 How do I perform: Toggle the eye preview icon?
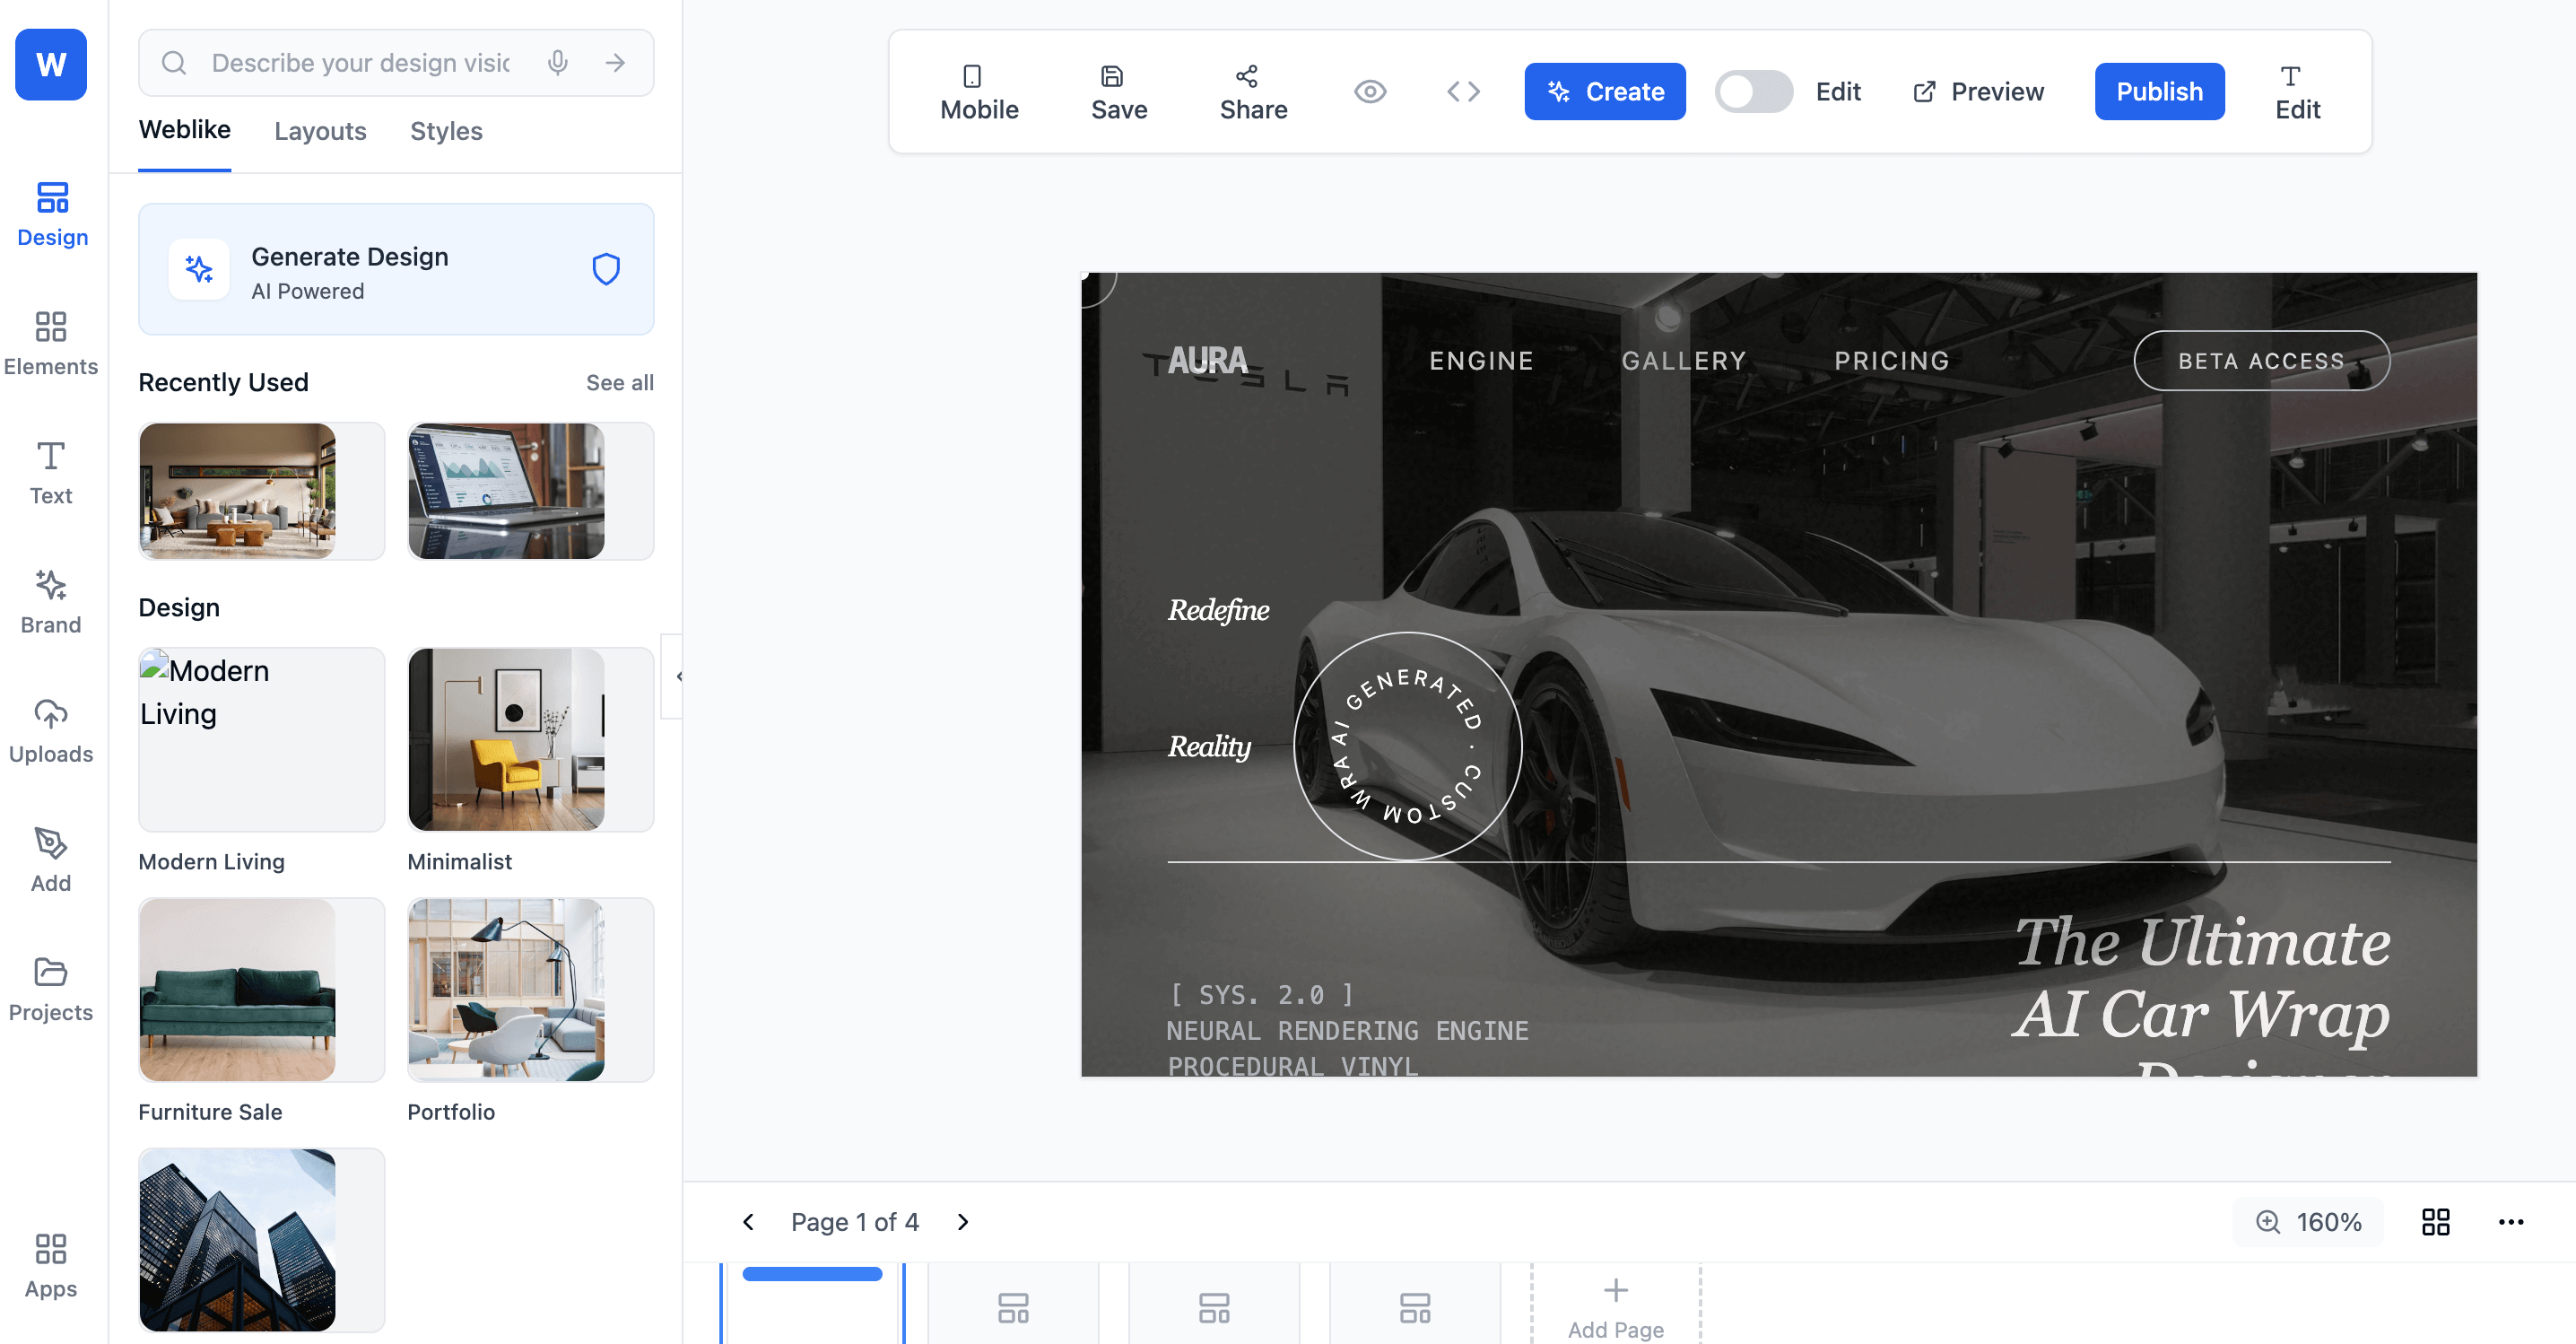(1370, 91)
